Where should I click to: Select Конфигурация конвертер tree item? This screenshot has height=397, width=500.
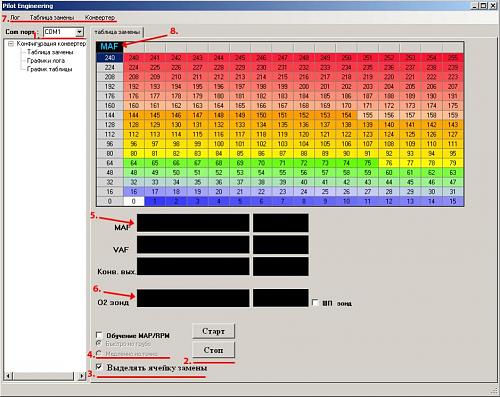click(x=51, y=44)
